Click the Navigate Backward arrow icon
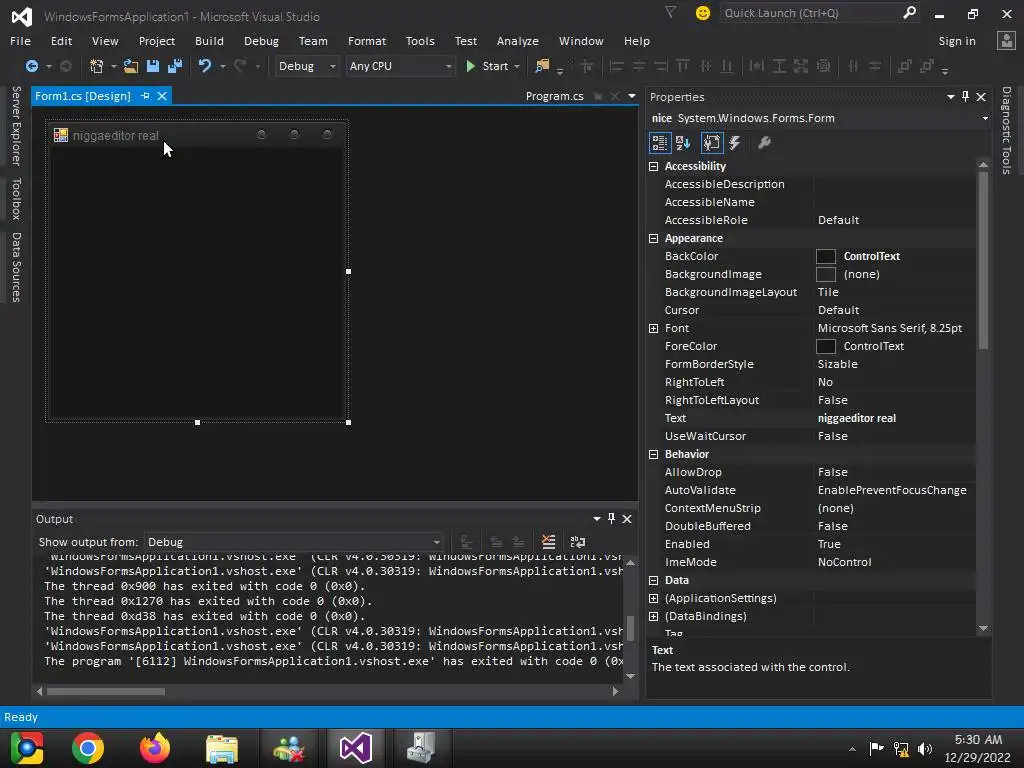 (x=31, y=66)
